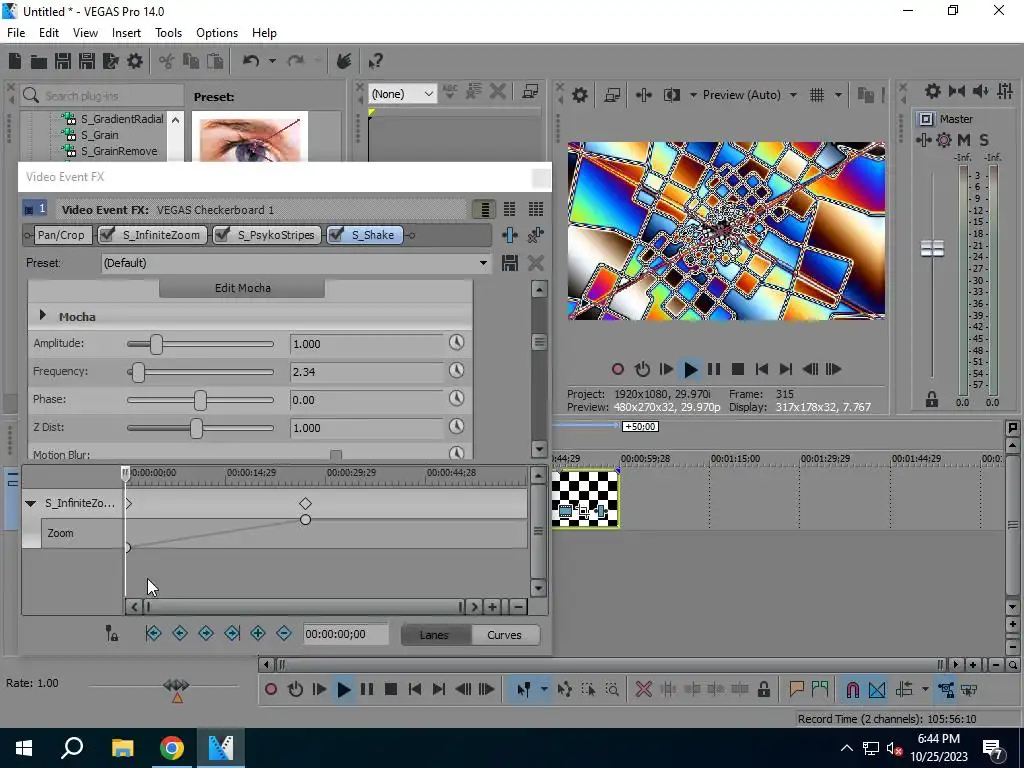The image size is (1024, 768).
Task: Open the (None) dropdown in trimmer
Action: coord(428,94)
